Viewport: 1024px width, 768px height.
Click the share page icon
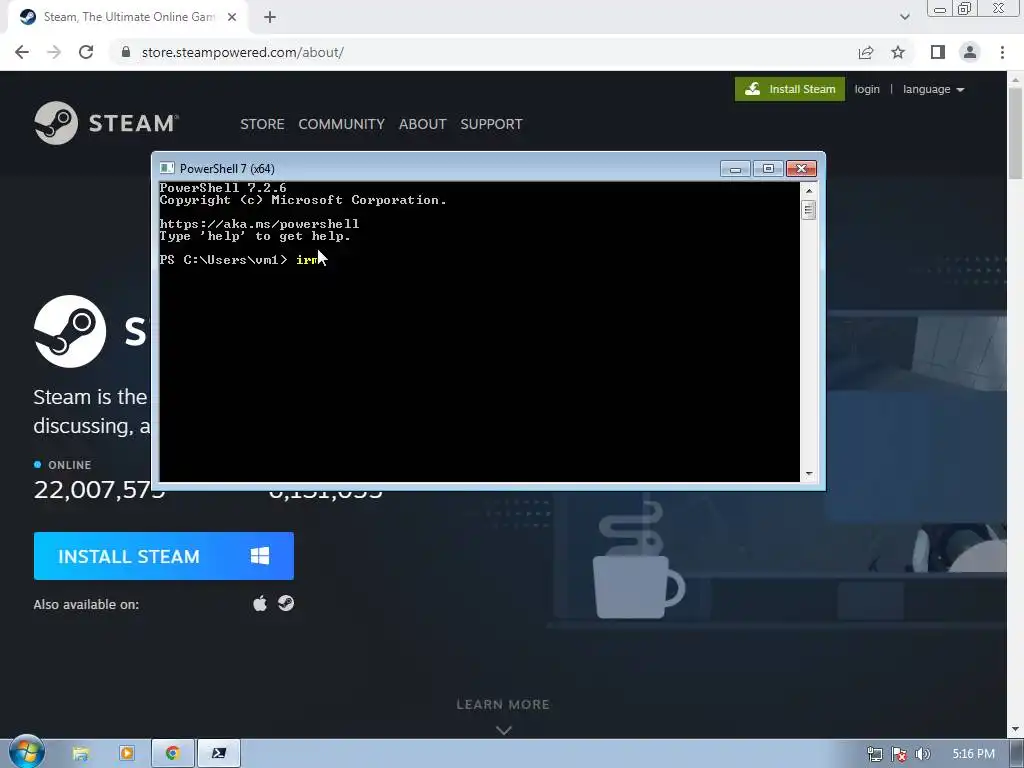(866, 52)
